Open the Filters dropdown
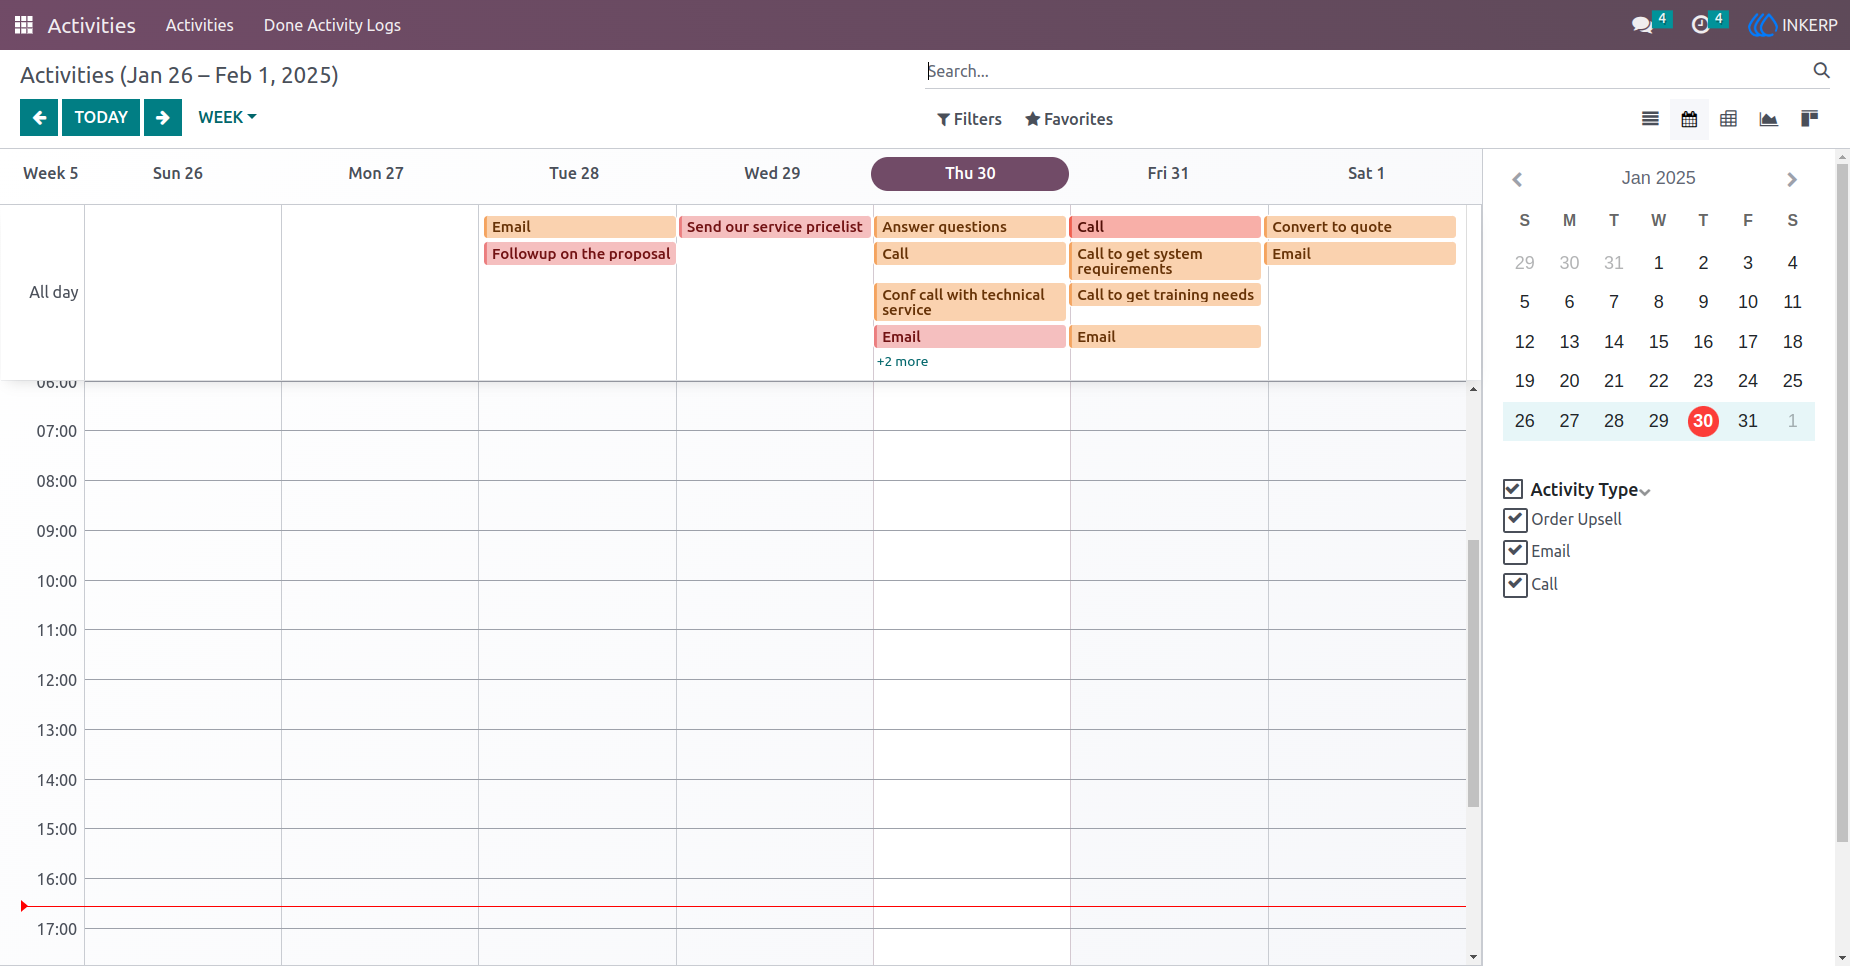Screen dimensions: 1850x966 click(969, 119)
